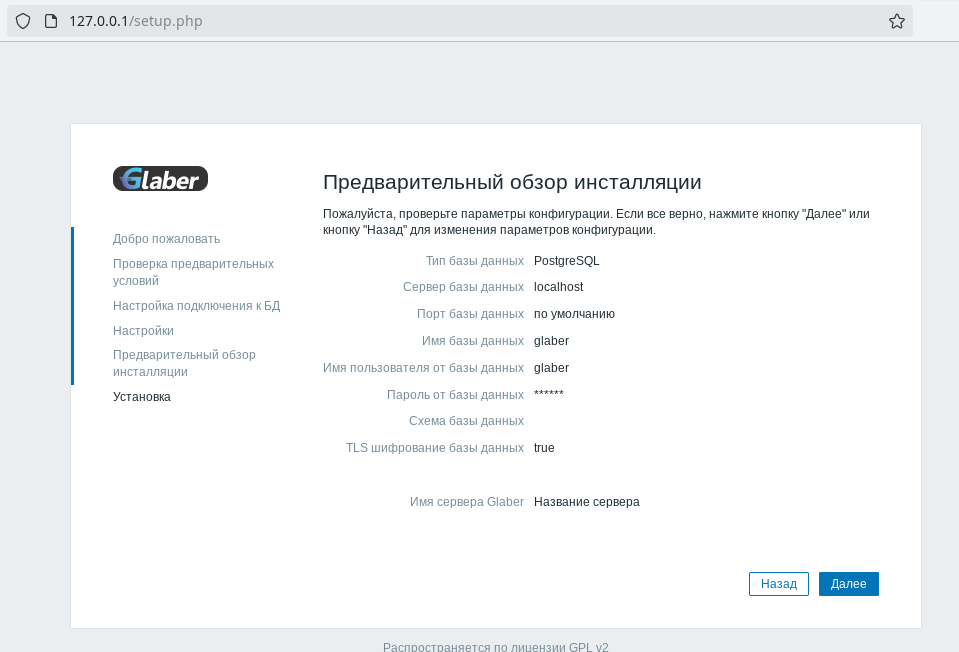Select the "Добро пожаловать" step
This screenshot has height=652, width=959.
click(166, 239)
